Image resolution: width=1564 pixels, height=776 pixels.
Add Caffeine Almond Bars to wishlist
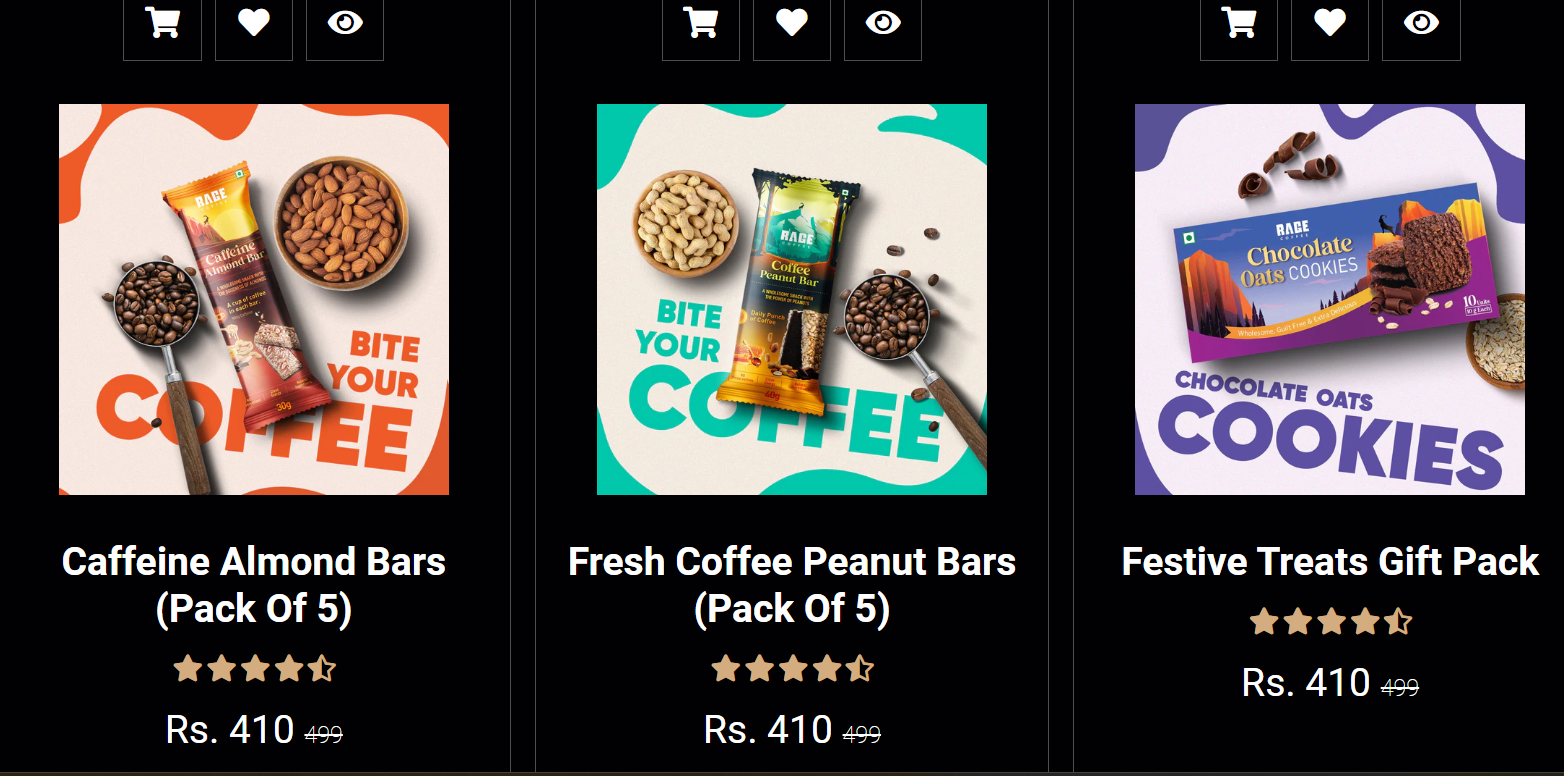point(254,24)
